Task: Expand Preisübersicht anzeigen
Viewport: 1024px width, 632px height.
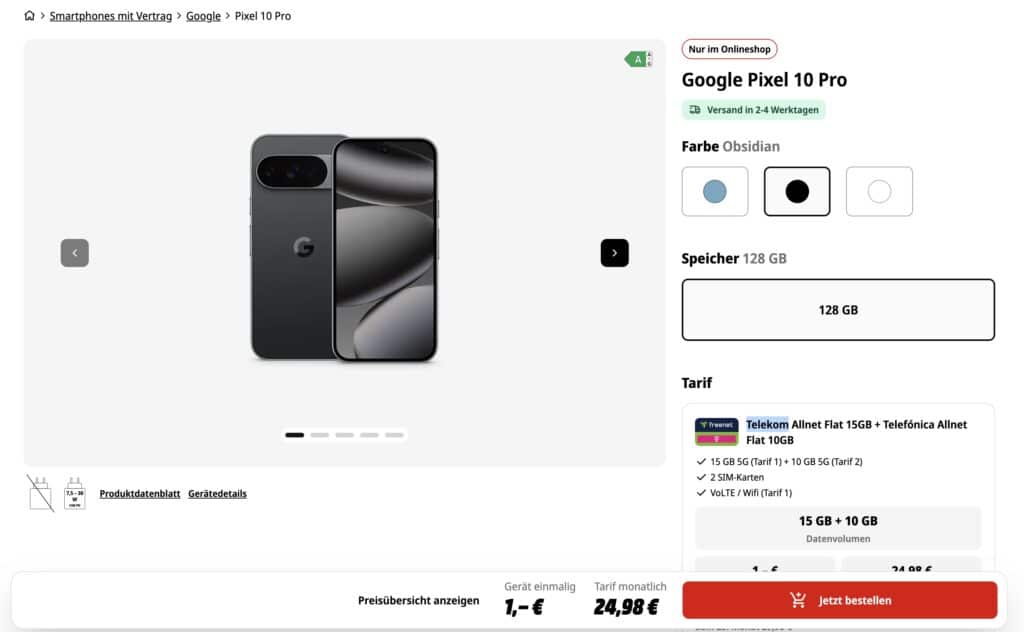Action: coord(419,601)
